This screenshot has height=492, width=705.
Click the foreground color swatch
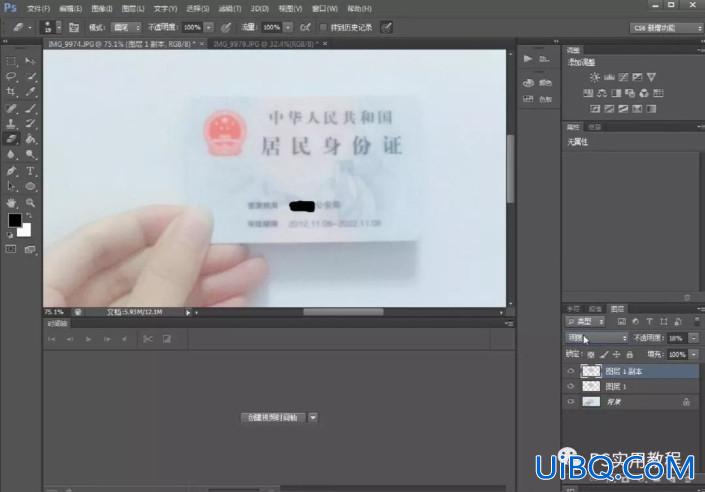[14, 220]
